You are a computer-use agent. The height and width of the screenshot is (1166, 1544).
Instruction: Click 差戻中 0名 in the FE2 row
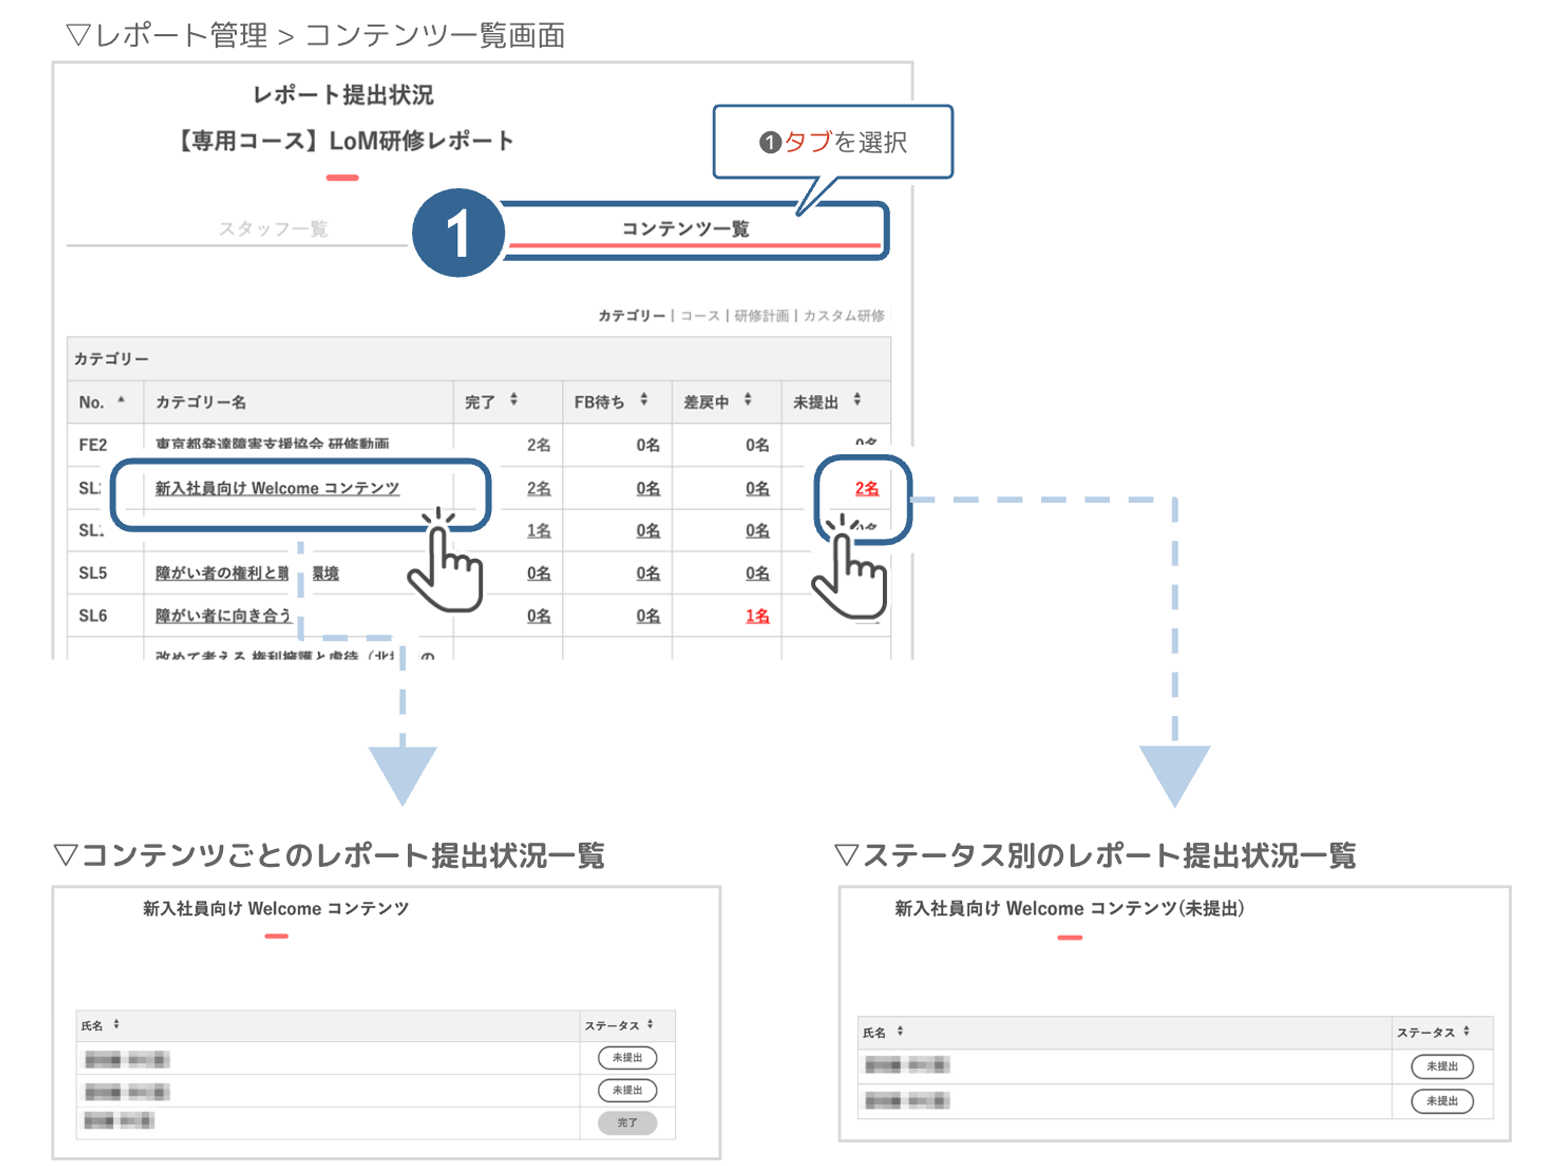pyautogui.click(x=757, y=445)
